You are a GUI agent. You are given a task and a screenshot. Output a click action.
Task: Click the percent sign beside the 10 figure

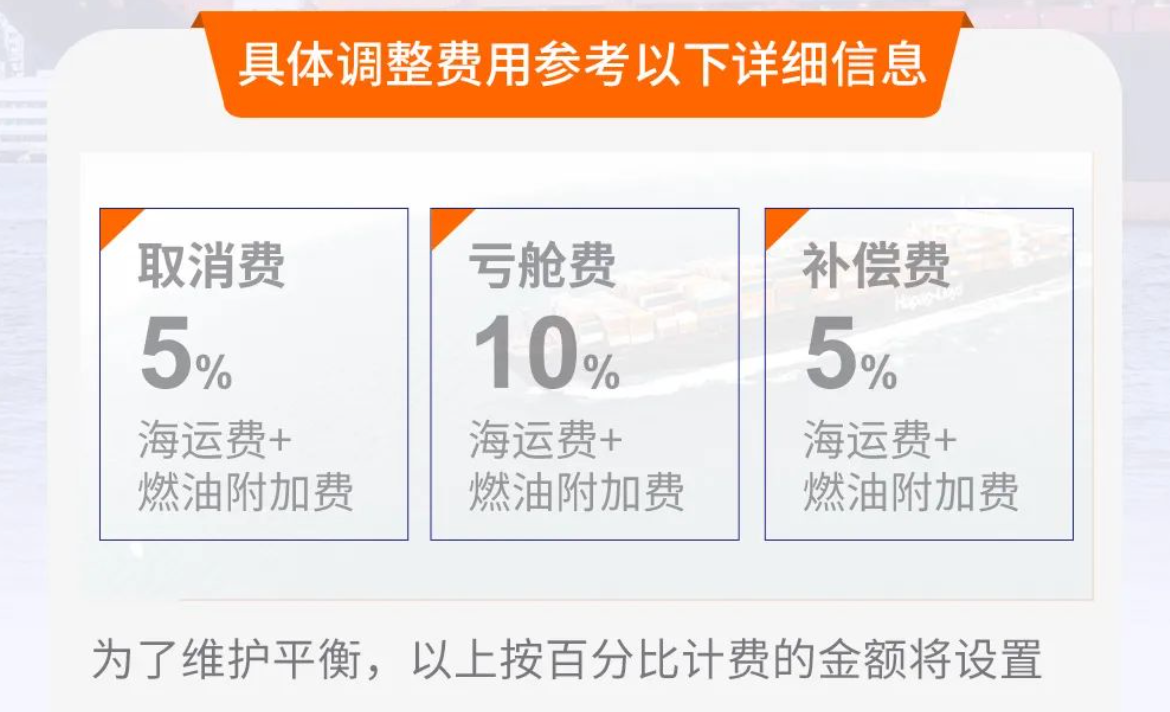click(x=603, y=374)
